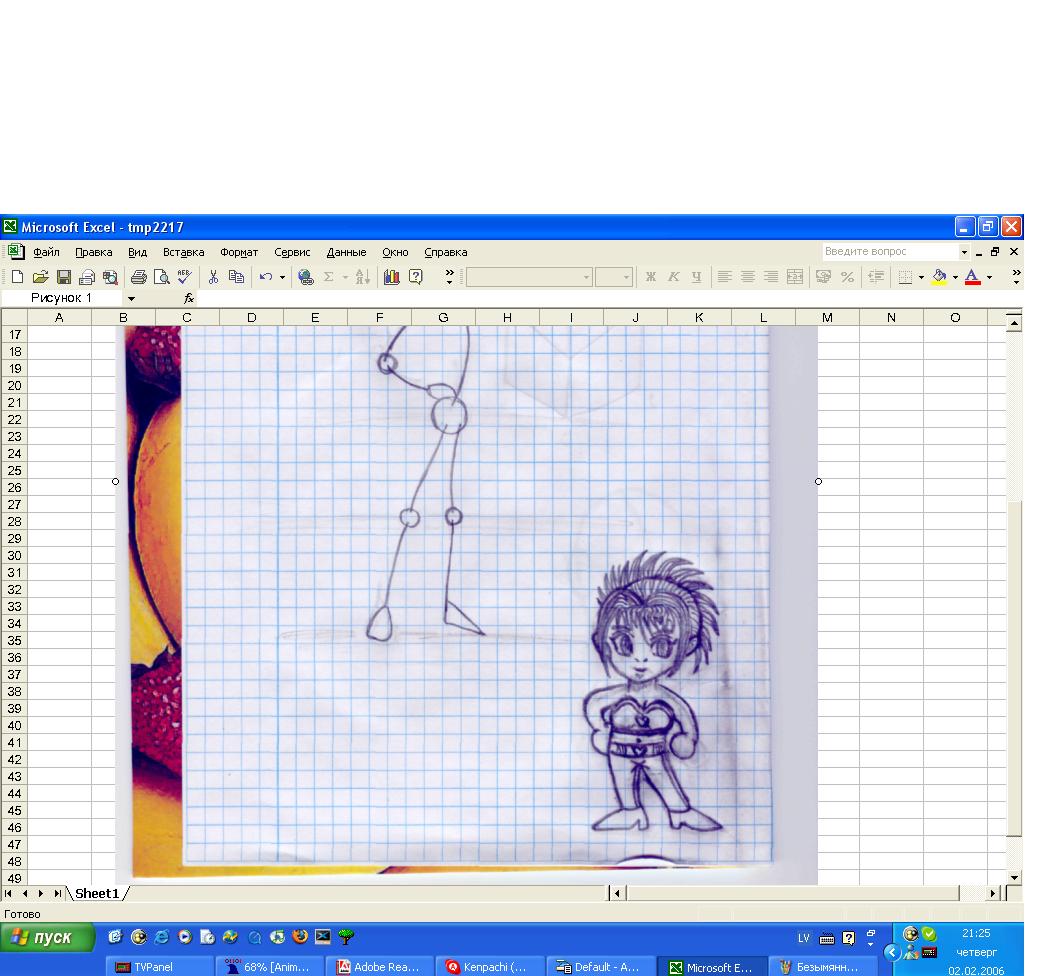Screen dimensions: 1055x976
Task: Open a file with the folder icon
Action: (40, 277)
